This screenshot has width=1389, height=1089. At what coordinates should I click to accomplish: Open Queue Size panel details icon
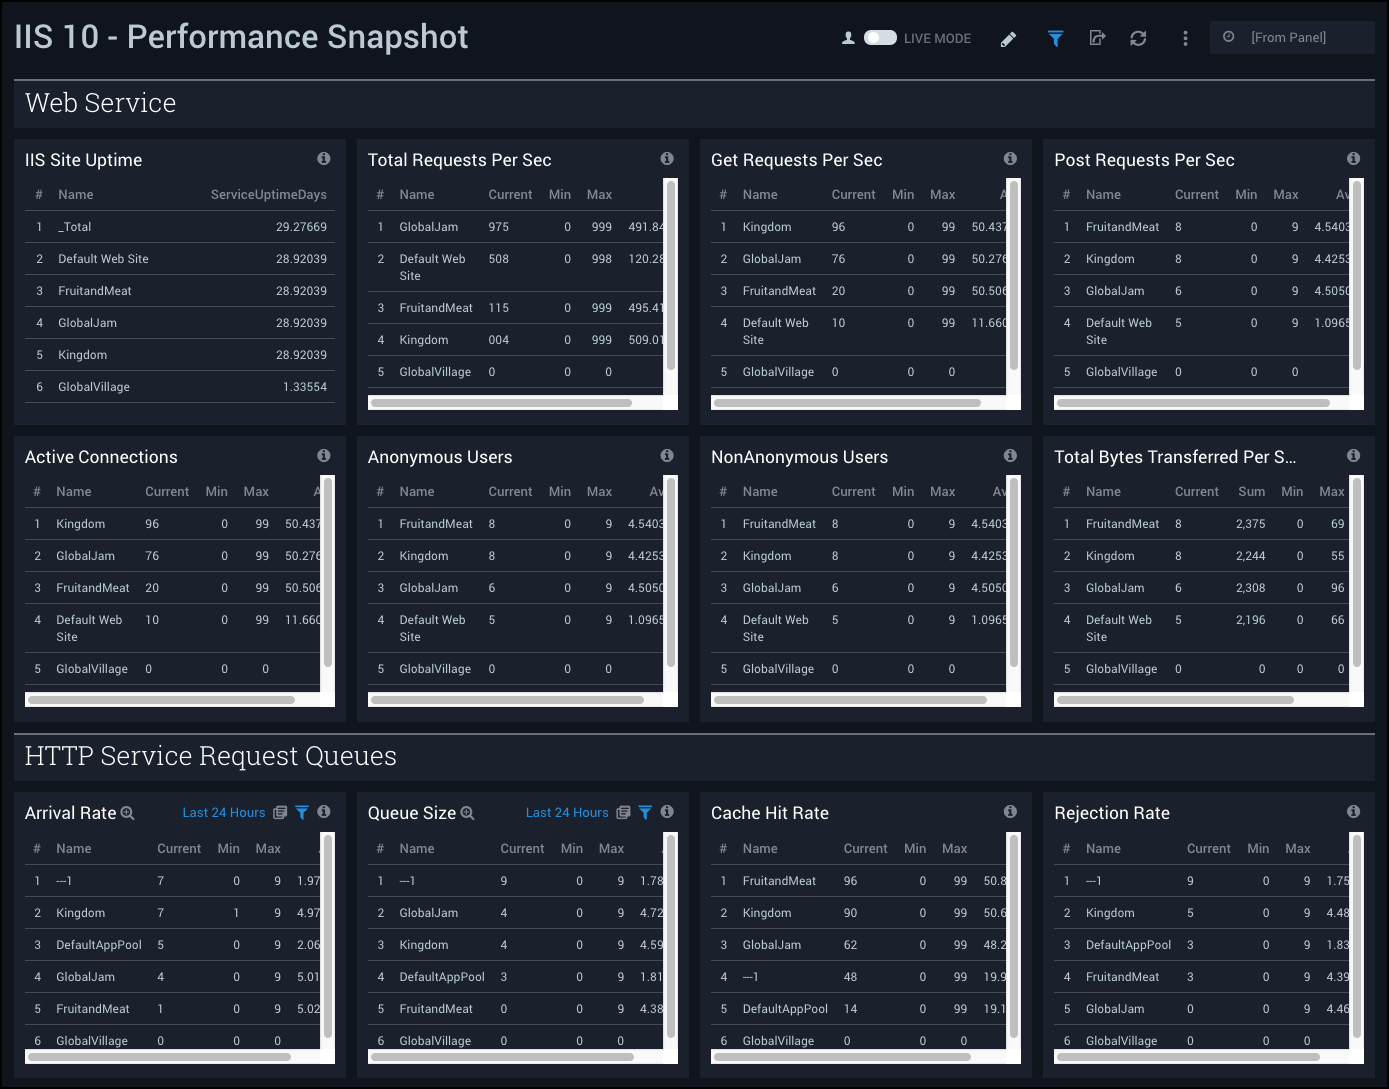(623, 812)
